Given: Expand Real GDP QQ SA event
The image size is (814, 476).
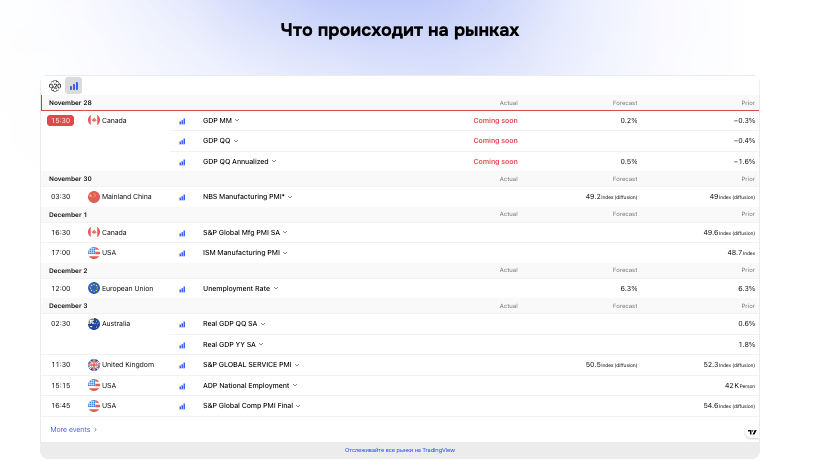Looking at the screenshot, I should coord(263,324).
